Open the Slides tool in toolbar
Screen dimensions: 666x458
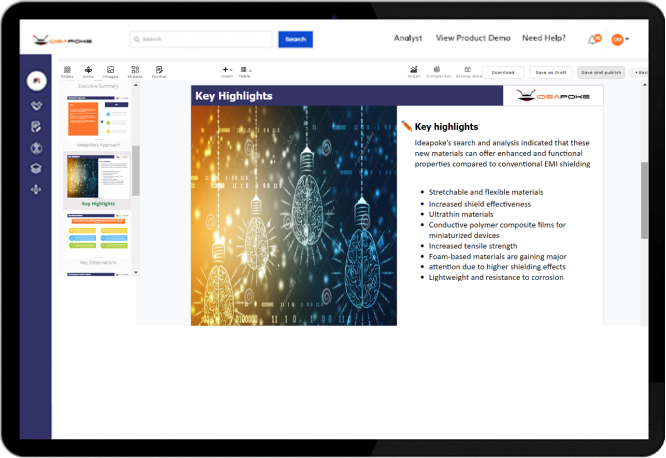point(67,72)
